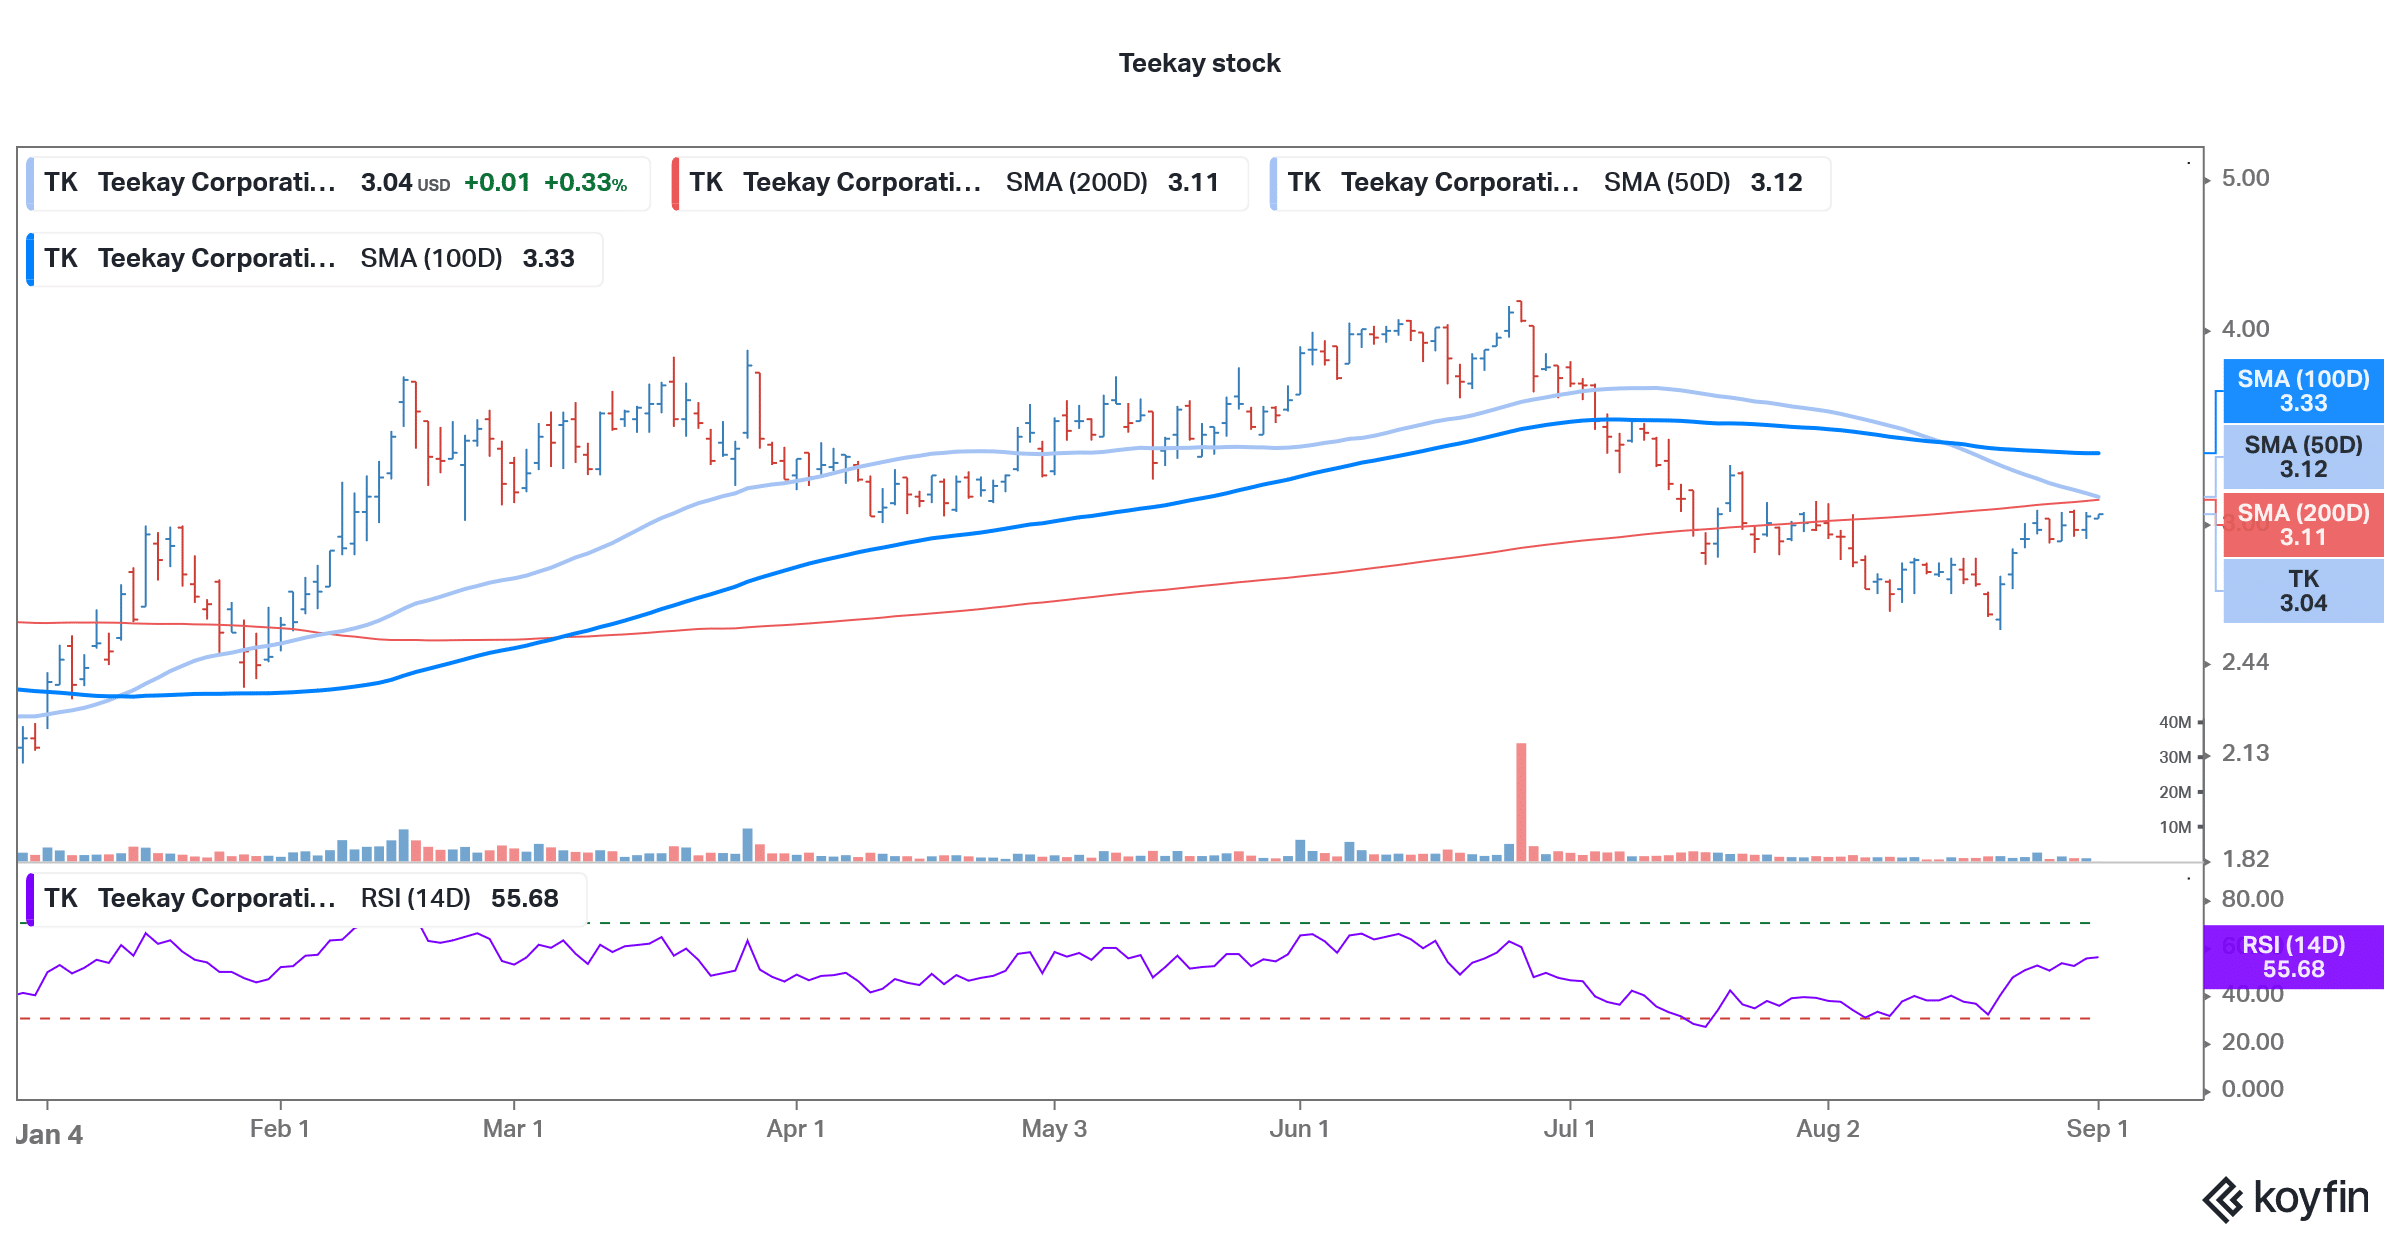The width and height of the screenshot is (2400, 1240).
Task: Click the bright blue color bar of SMA (100D) legend
Action: tap(30, 259)
